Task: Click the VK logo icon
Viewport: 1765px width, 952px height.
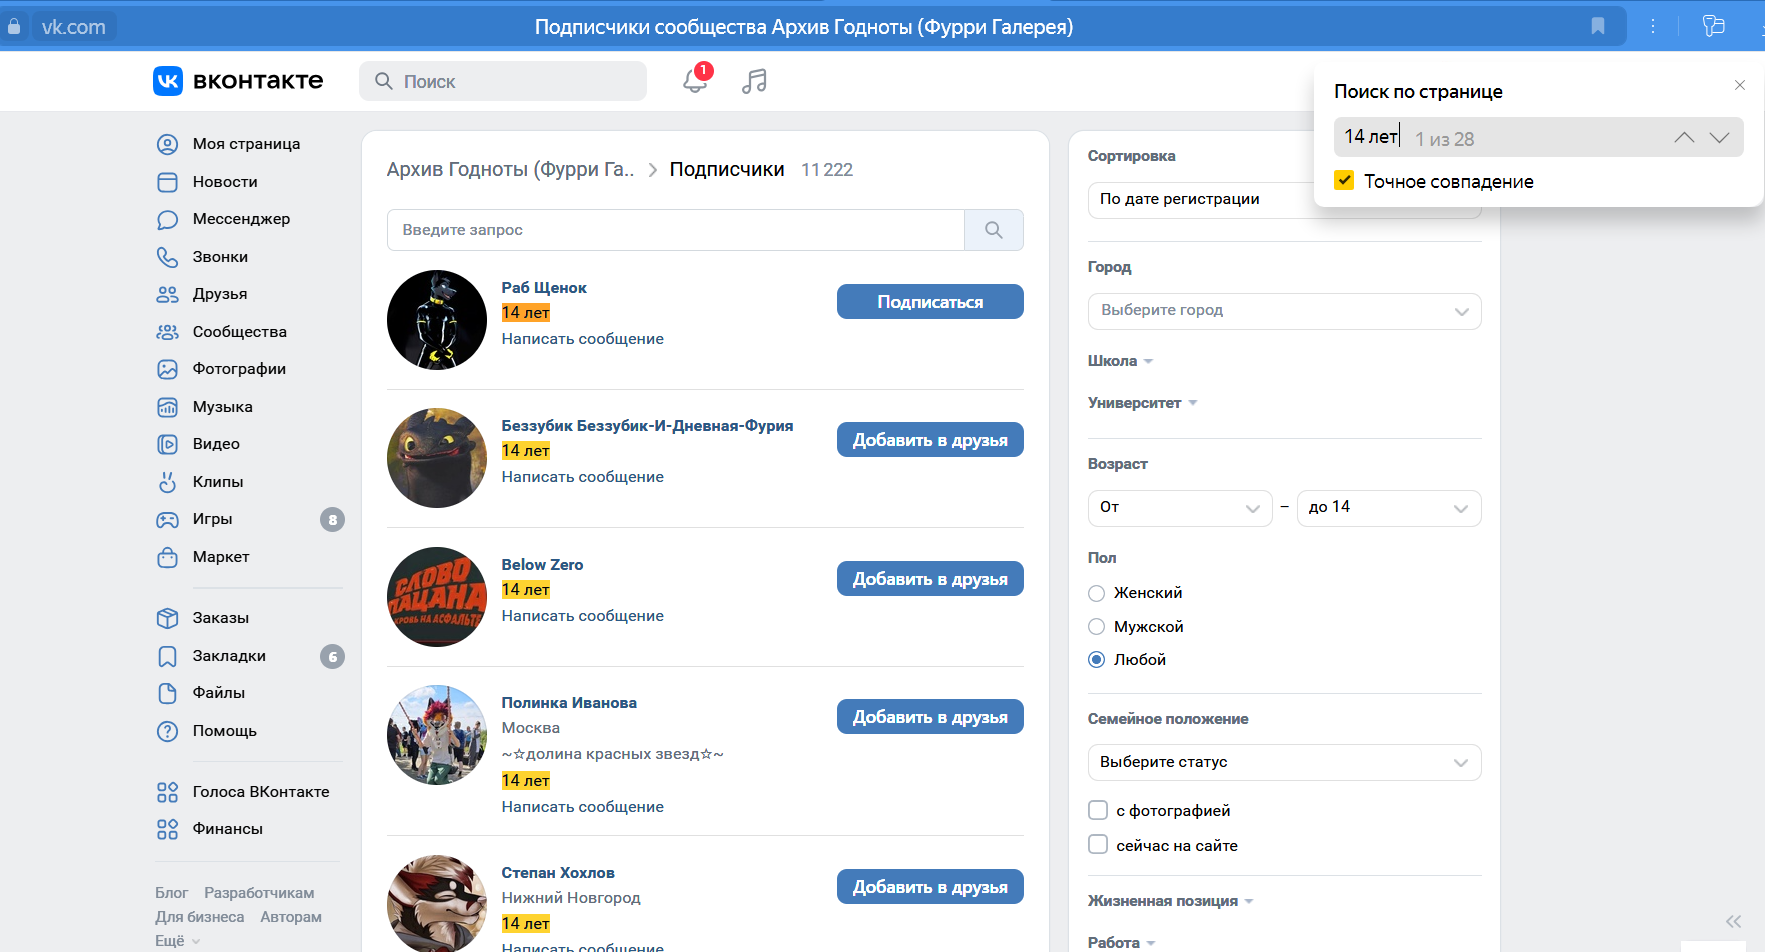Action: (168, 81)
